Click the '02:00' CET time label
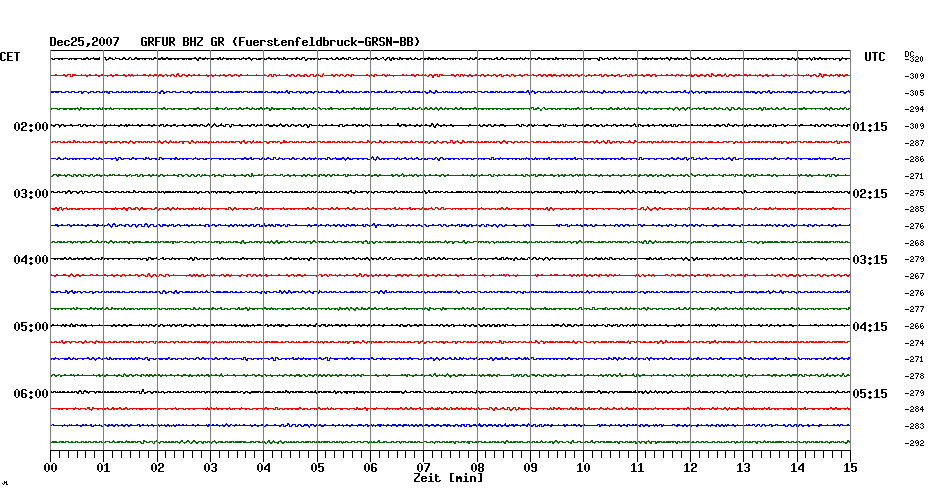 31,127
